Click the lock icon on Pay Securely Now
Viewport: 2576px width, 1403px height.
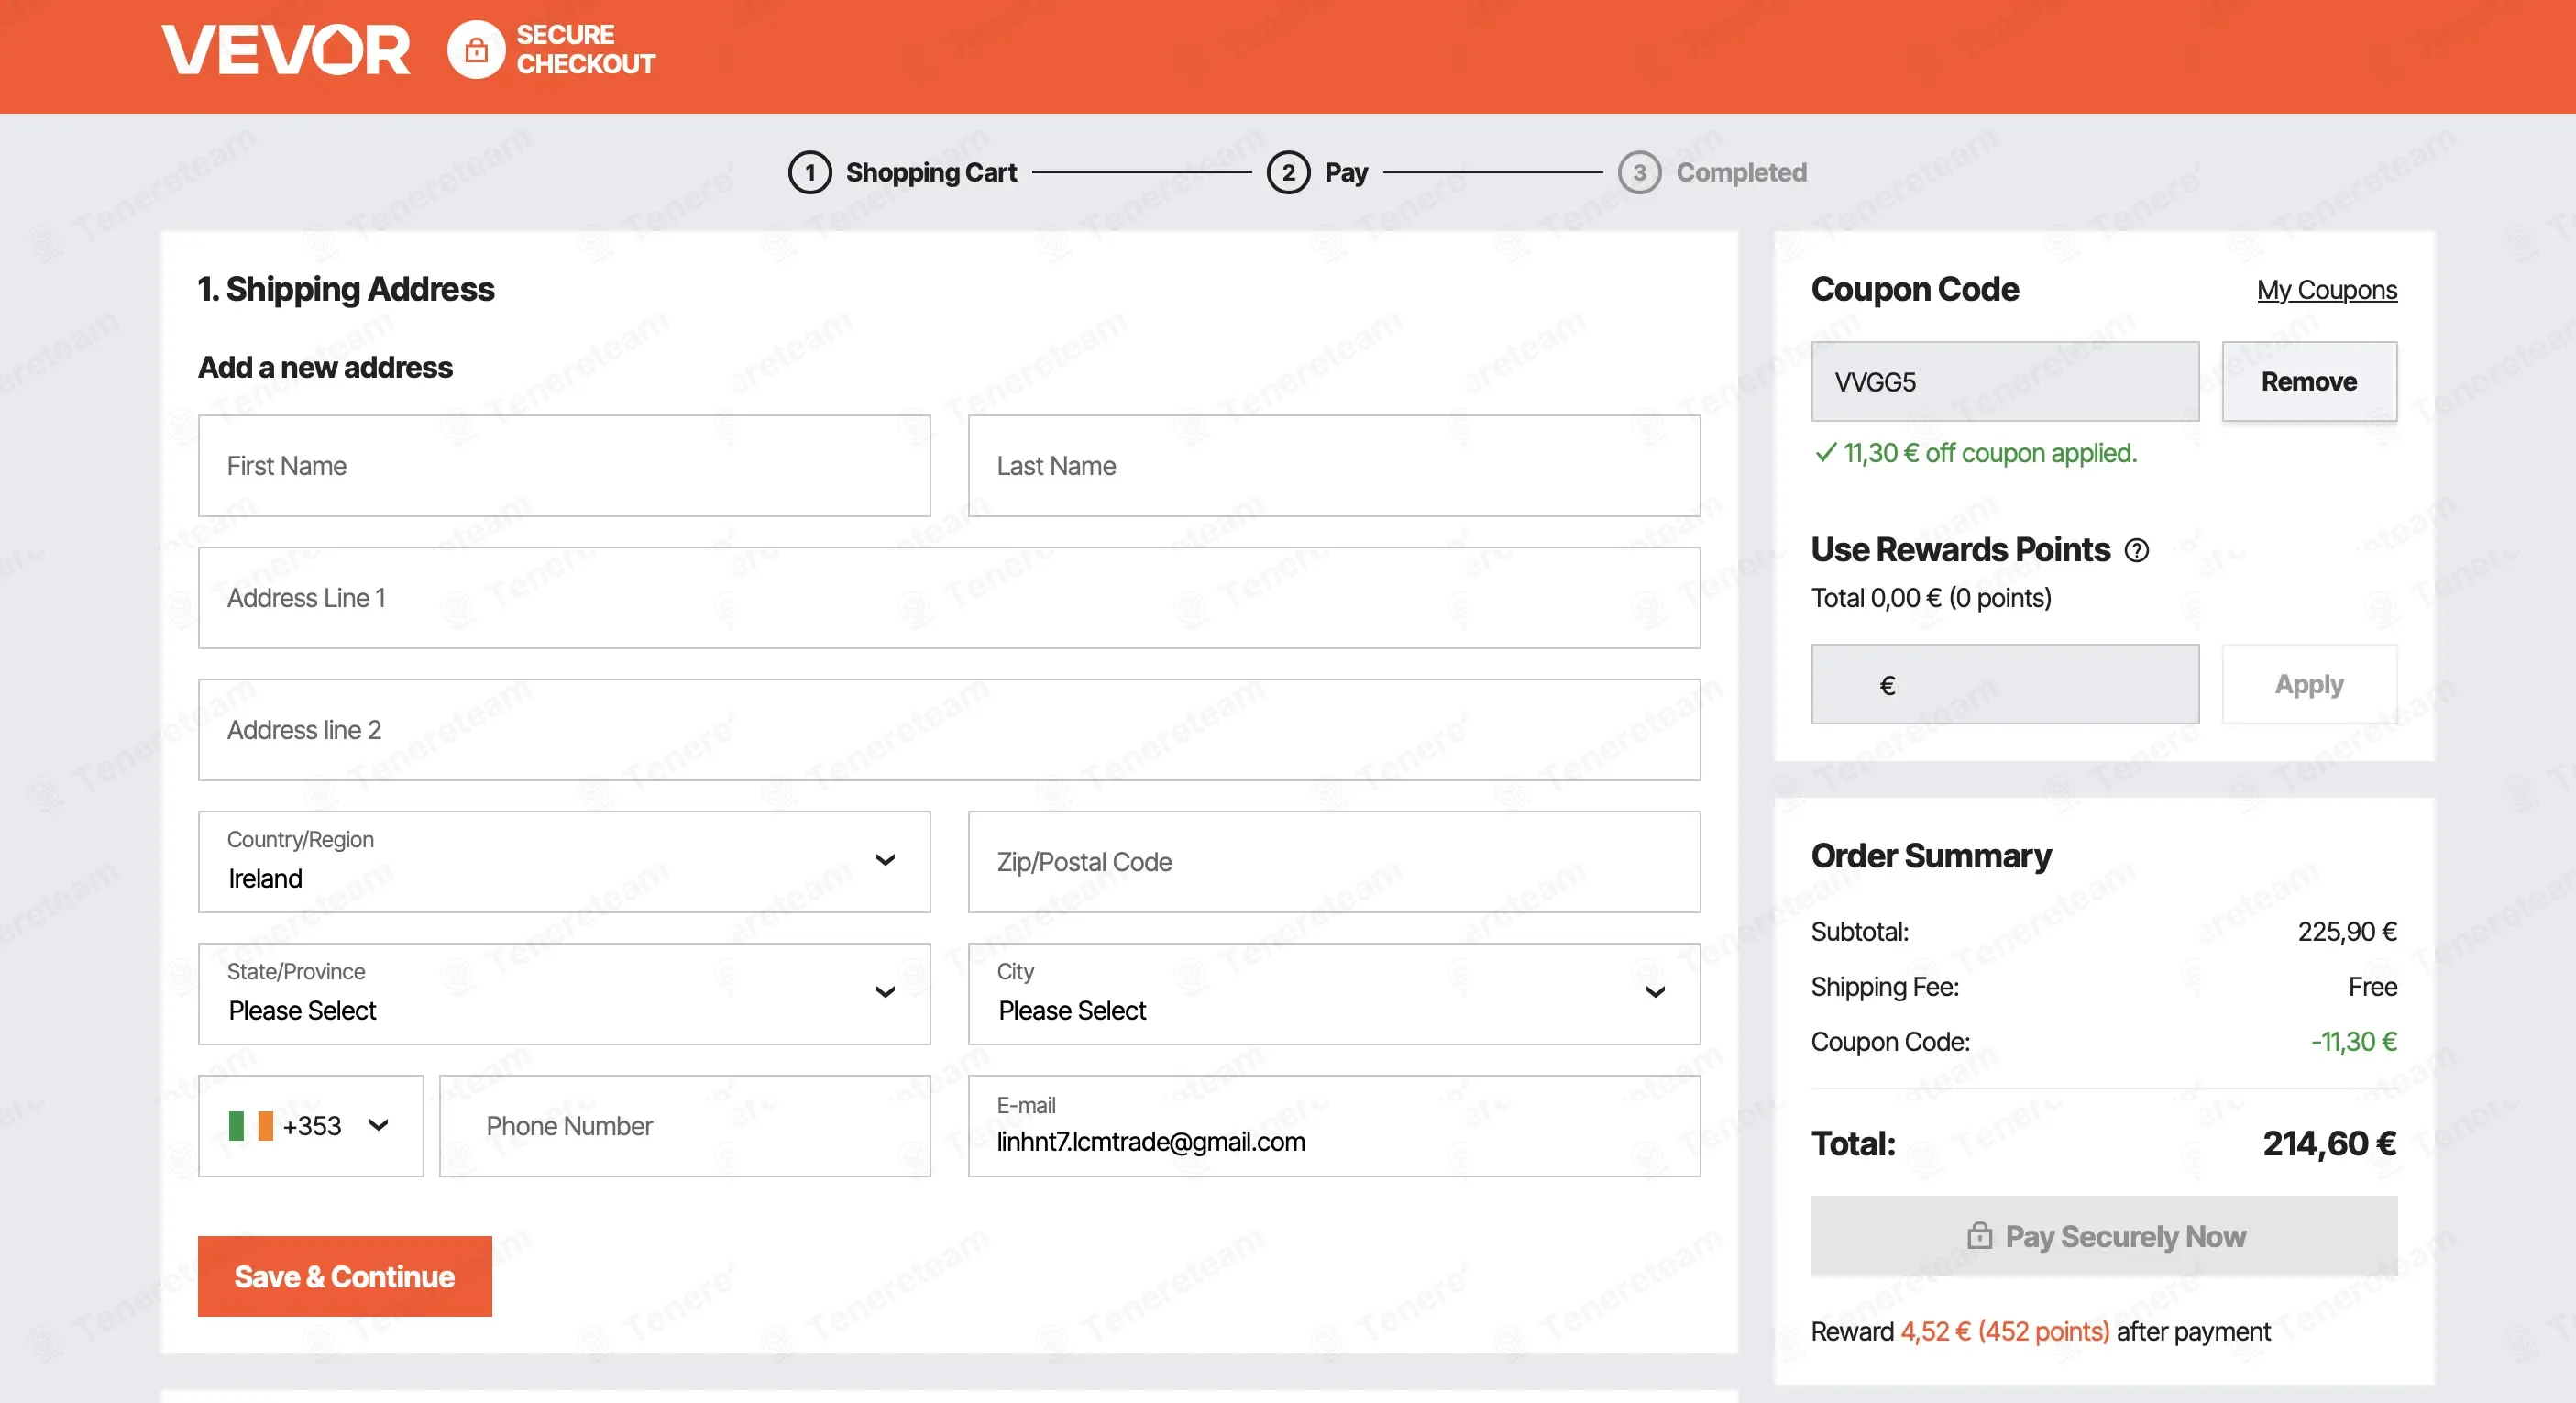pos(1979,1236)
